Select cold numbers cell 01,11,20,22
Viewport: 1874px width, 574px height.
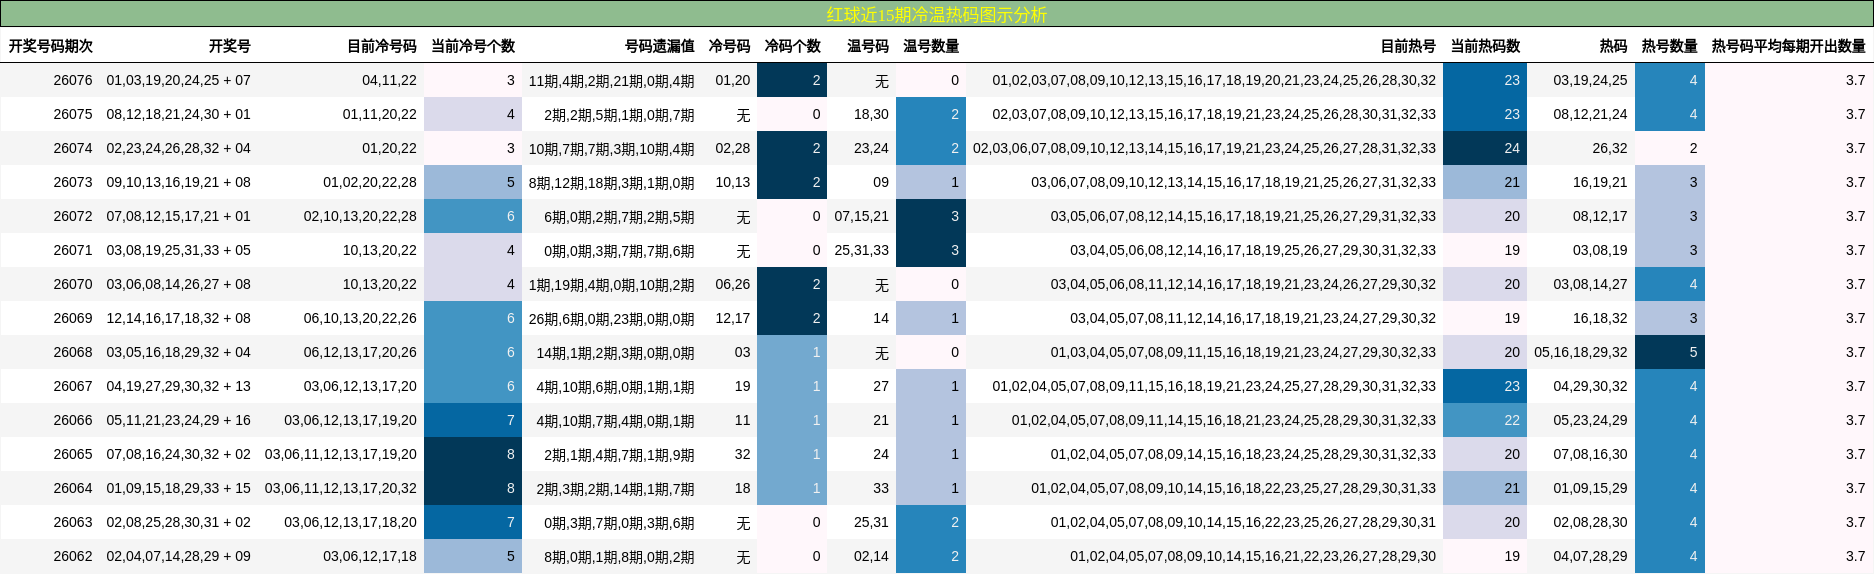pyautogui.click(x=380, y=114)
